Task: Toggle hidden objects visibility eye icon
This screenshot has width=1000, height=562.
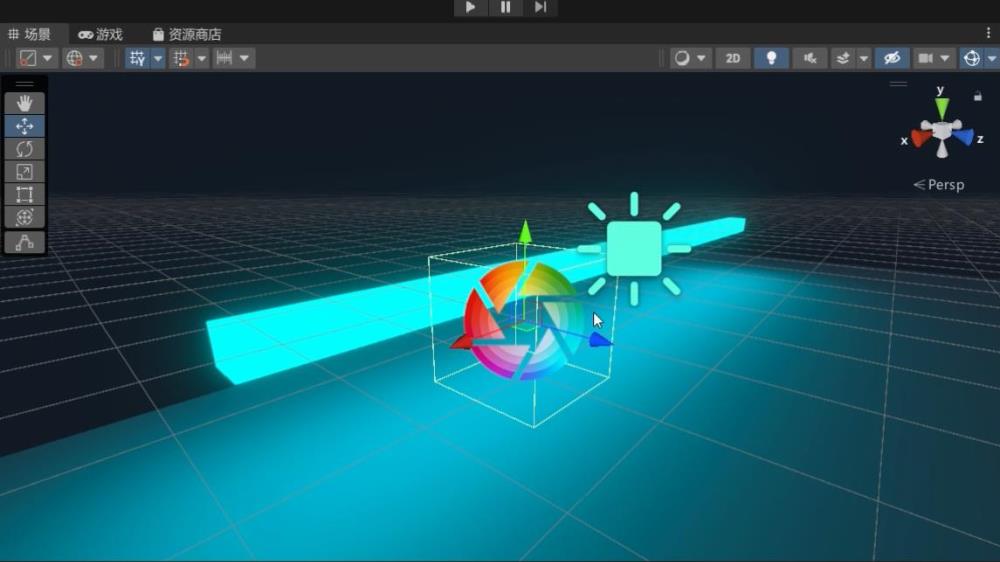Action: pos(892,58)
